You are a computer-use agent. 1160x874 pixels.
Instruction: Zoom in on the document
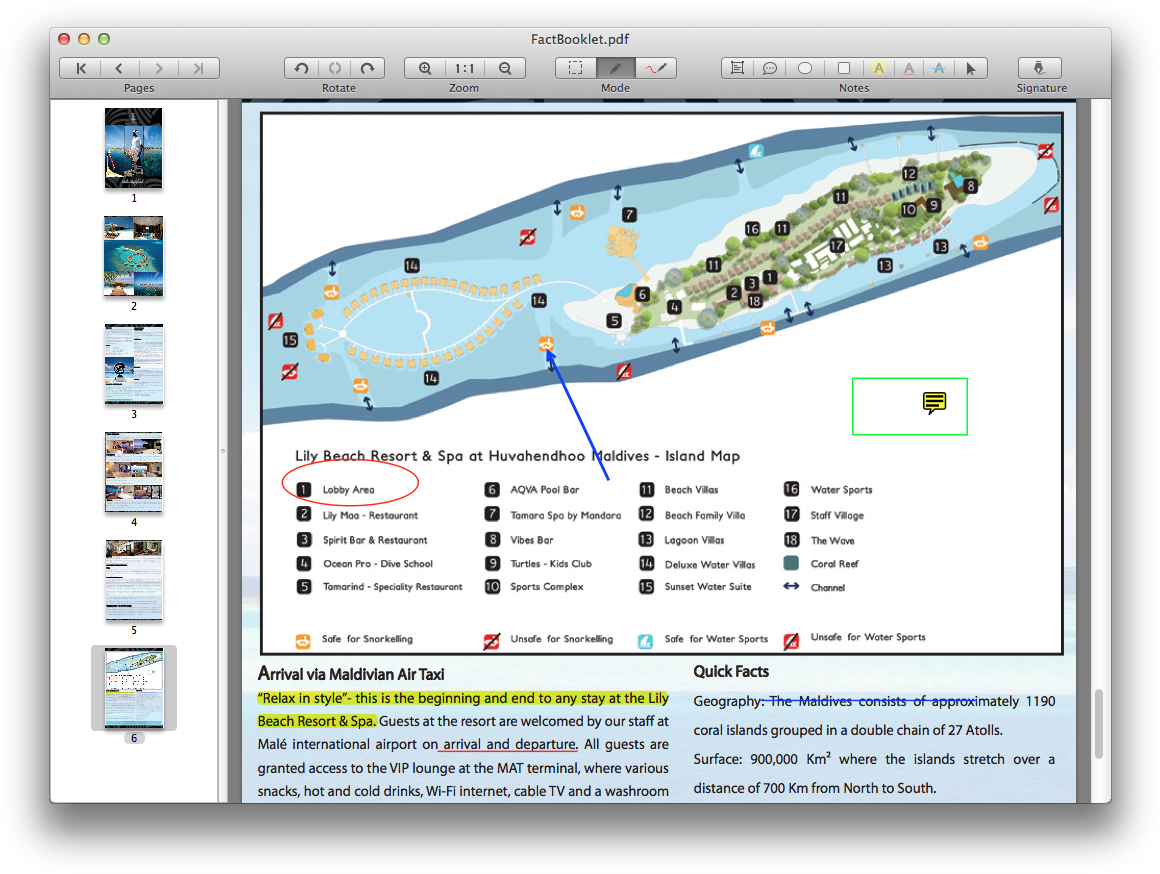(x=424, y=68)
